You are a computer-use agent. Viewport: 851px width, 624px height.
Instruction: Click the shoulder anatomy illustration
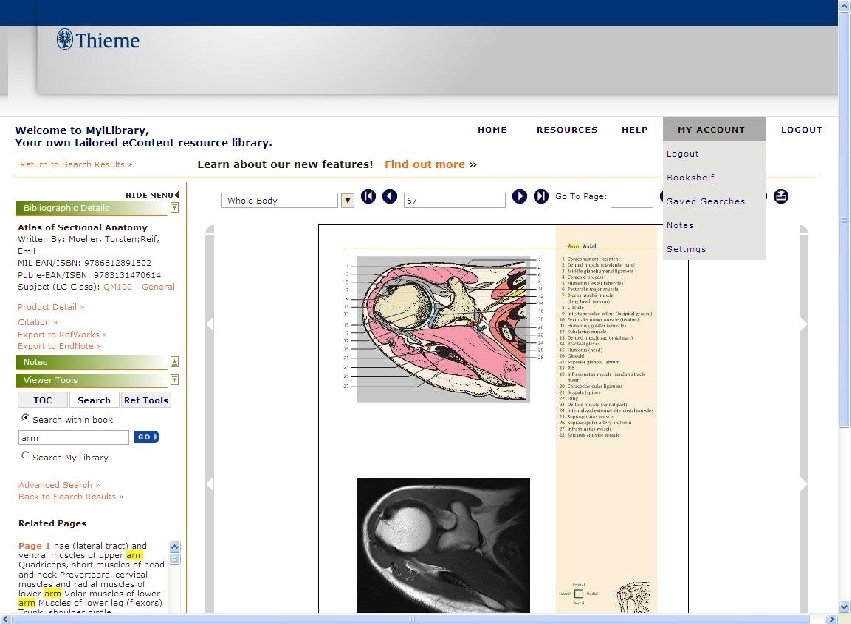click(443, 329)
